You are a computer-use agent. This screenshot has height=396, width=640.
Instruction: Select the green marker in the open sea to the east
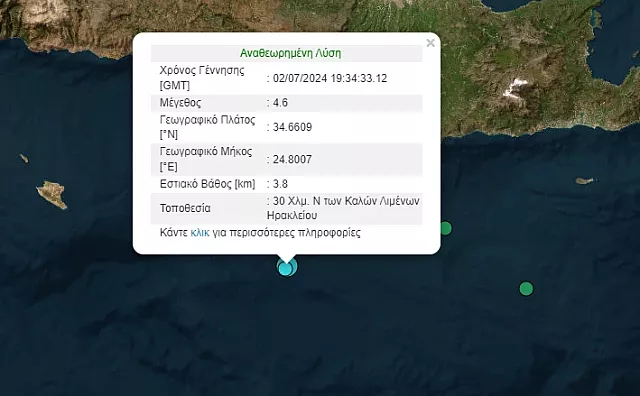pos(526,288)
